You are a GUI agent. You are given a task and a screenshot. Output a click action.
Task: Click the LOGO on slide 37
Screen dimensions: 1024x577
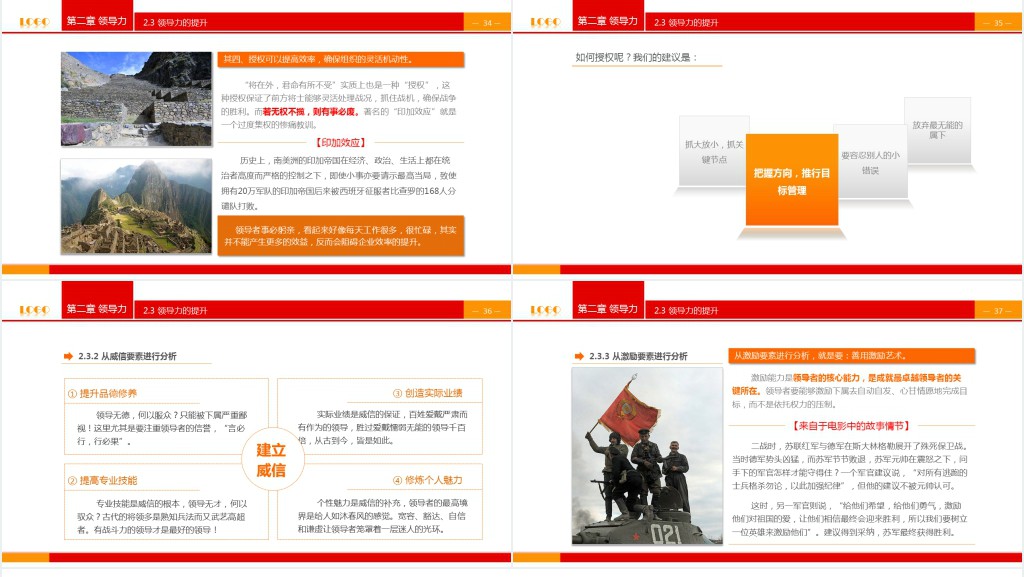(x=545, y=310)
